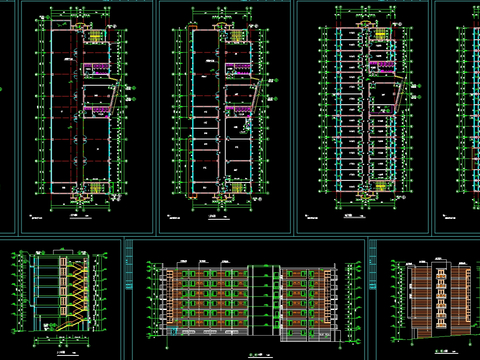Click the drawing title below the first floor plan
Viewport: 480px width, 360px height.
74,216
